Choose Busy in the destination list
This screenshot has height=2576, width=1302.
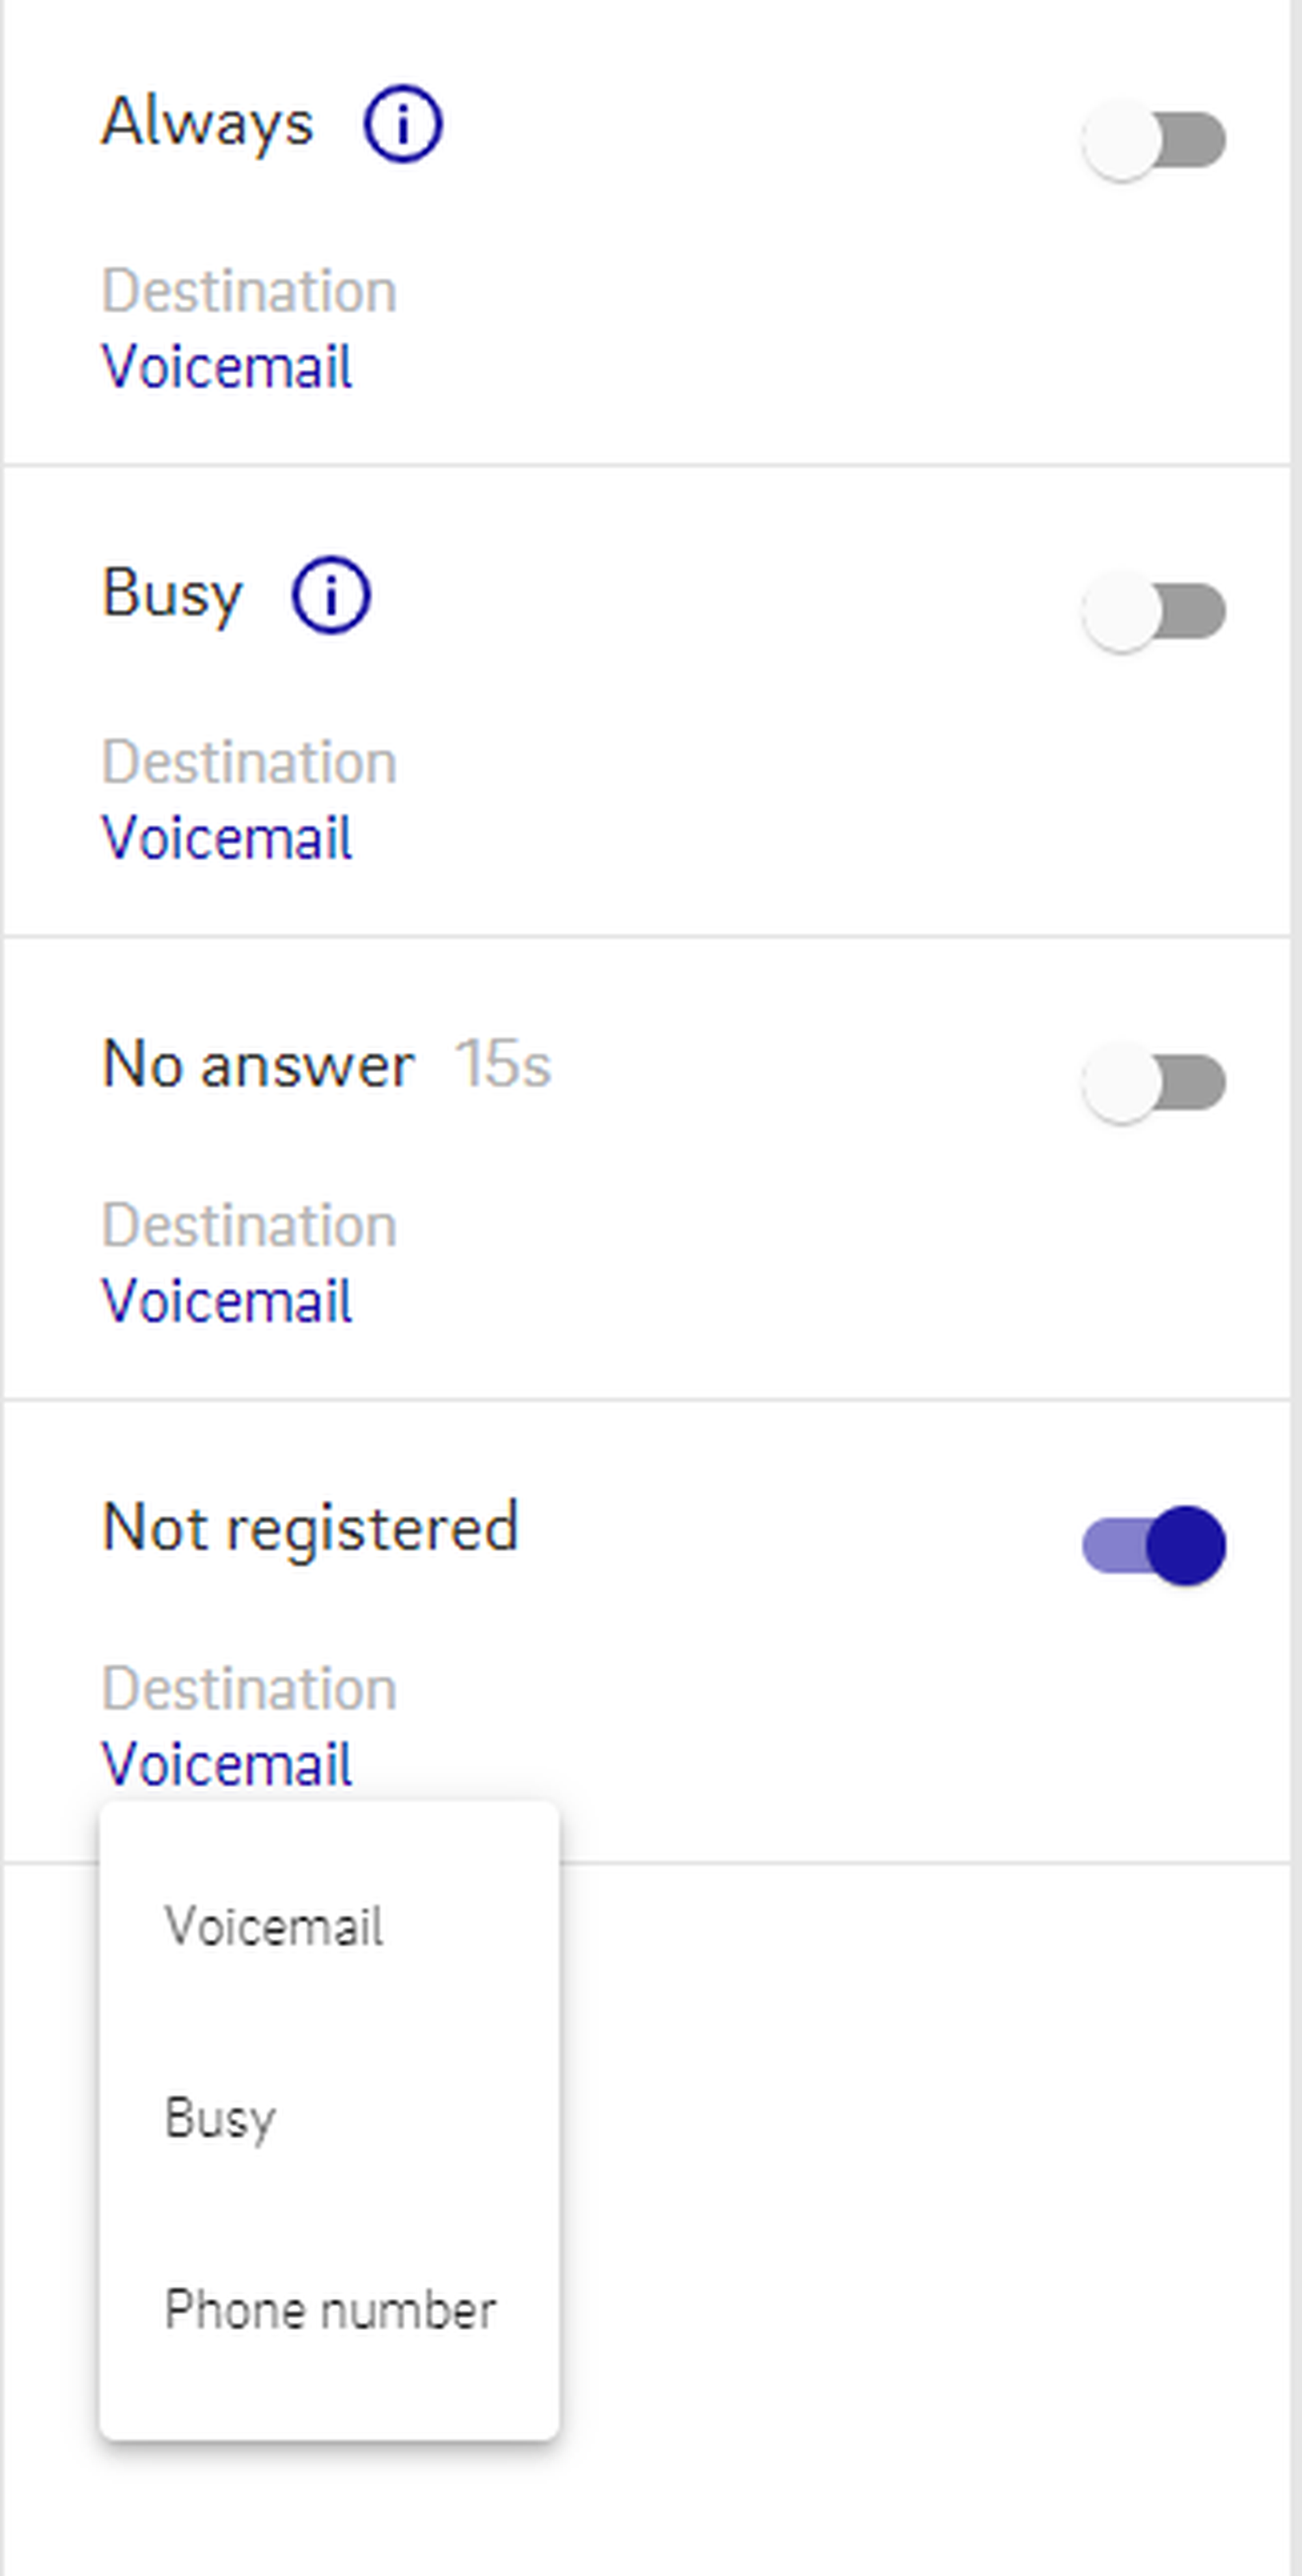220,2118
